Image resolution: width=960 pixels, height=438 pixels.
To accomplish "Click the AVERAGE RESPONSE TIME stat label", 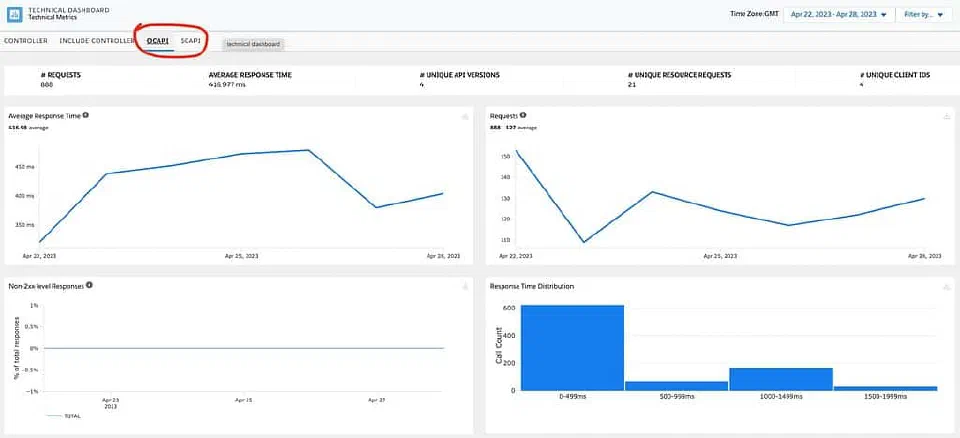I will (x=250, y=75).
